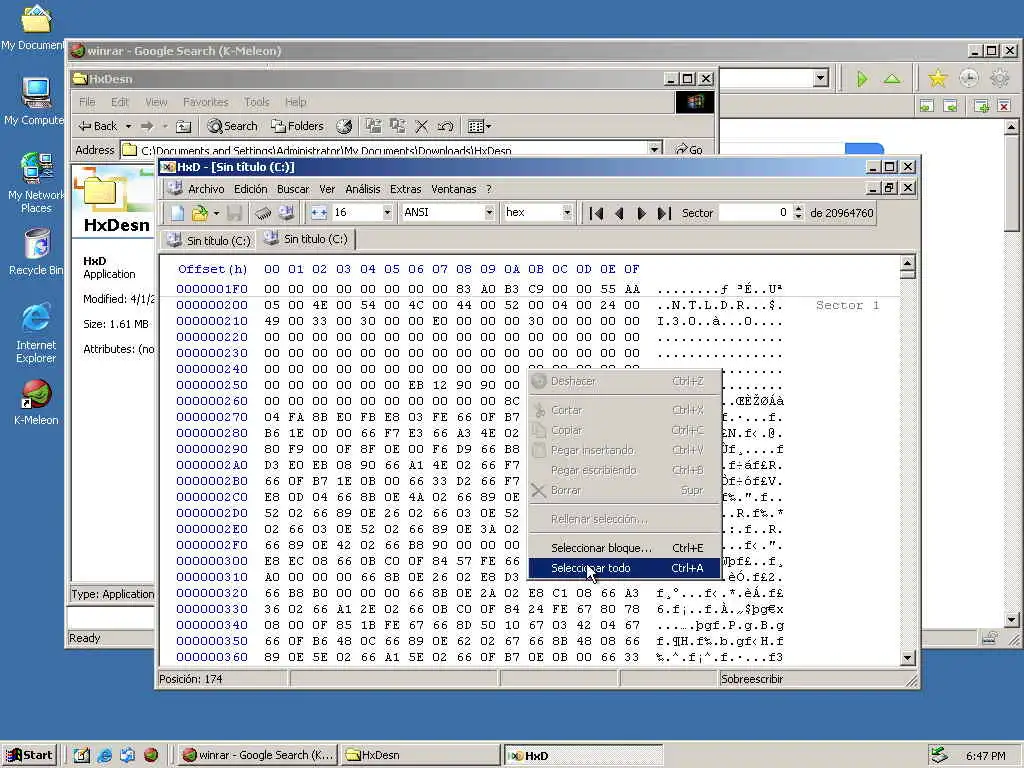Click the new tab plus icon in K-Meleon
1024x768 pixels.
tap(981, 106)
